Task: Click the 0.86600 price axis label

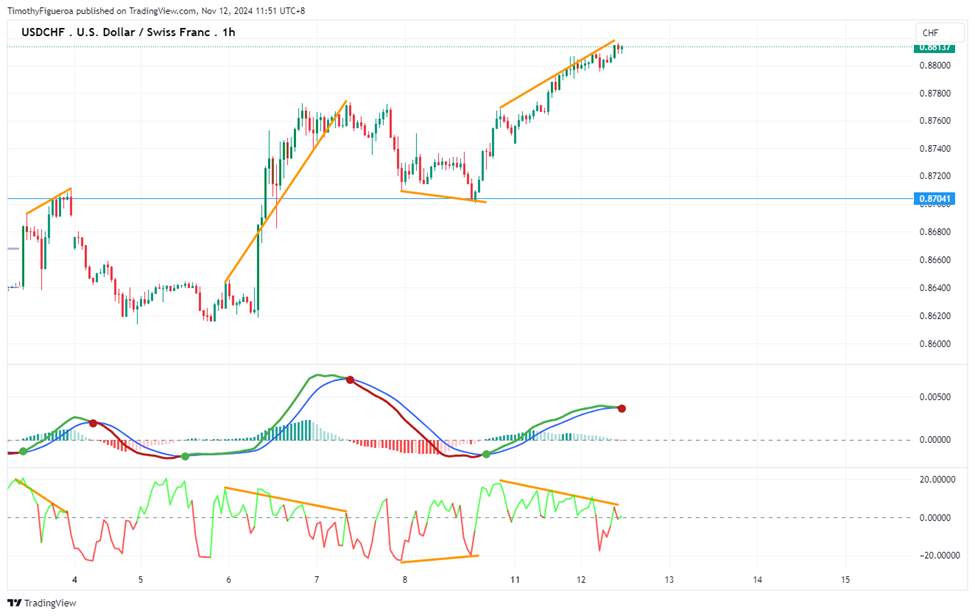Action: [x=935, y=260]
